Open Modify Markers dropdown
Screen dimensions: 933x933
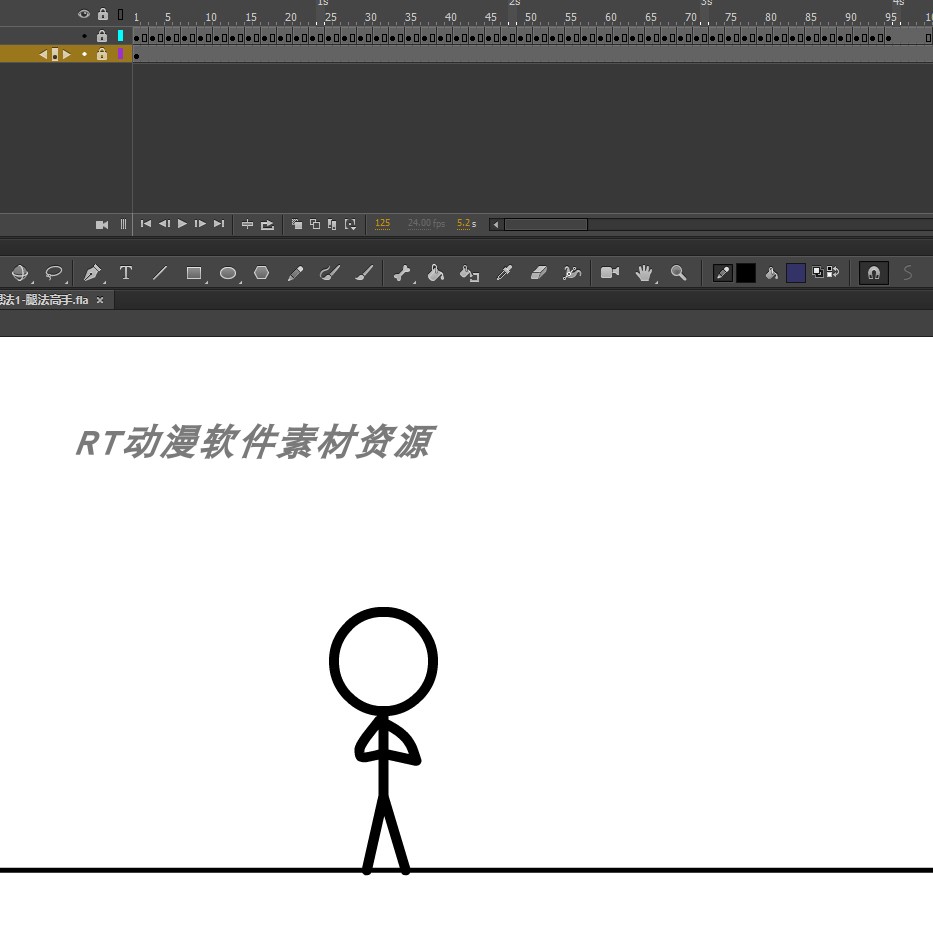[x=350, y=224]
